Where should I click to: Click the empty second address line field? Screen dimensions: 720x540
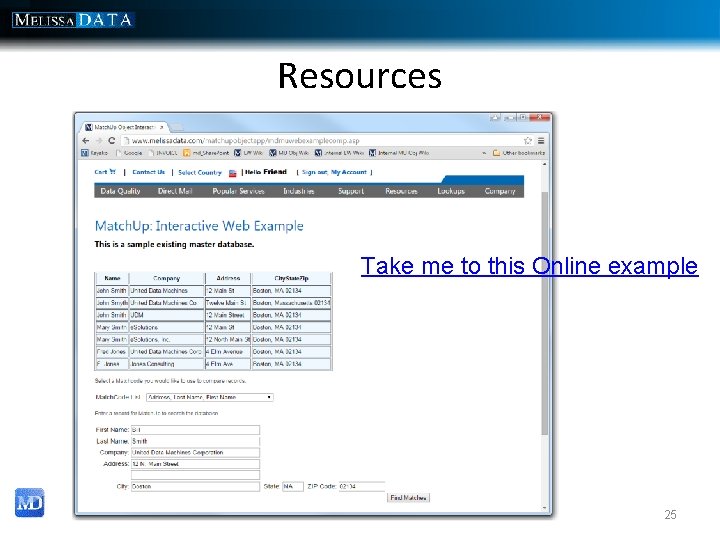coord(195,475)
